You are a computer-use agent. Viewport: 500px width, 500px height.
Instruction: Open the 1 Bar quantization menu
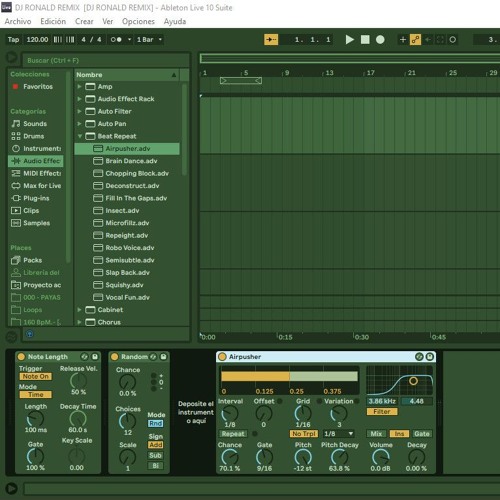tap(149, 40)
